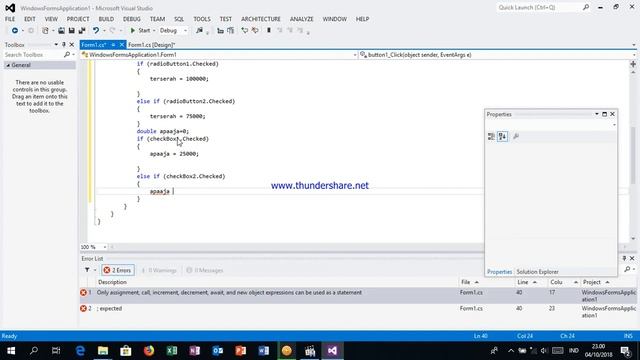This screenshot has width=640, height=360.
Task: Open the DEBUG menu
Action: click(x=131, y=19)
